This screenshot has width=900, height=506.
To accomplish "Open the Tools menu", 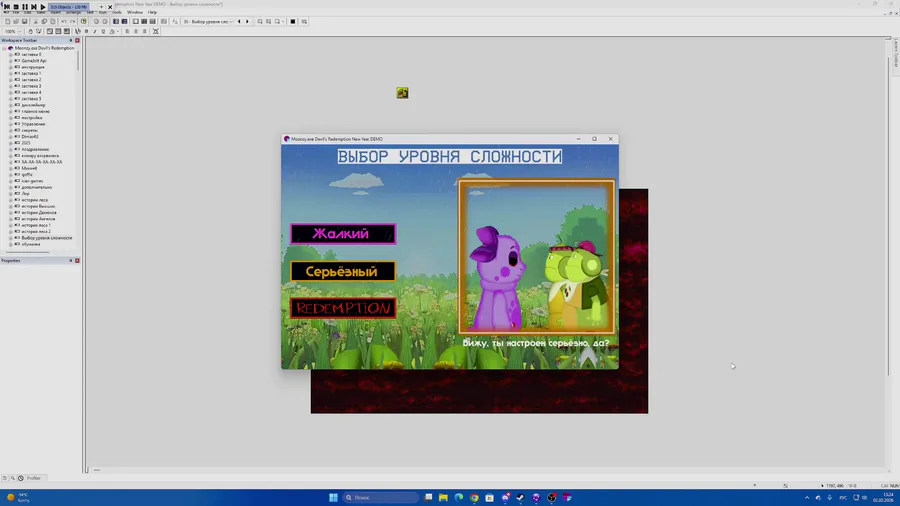I will [117, 12].
